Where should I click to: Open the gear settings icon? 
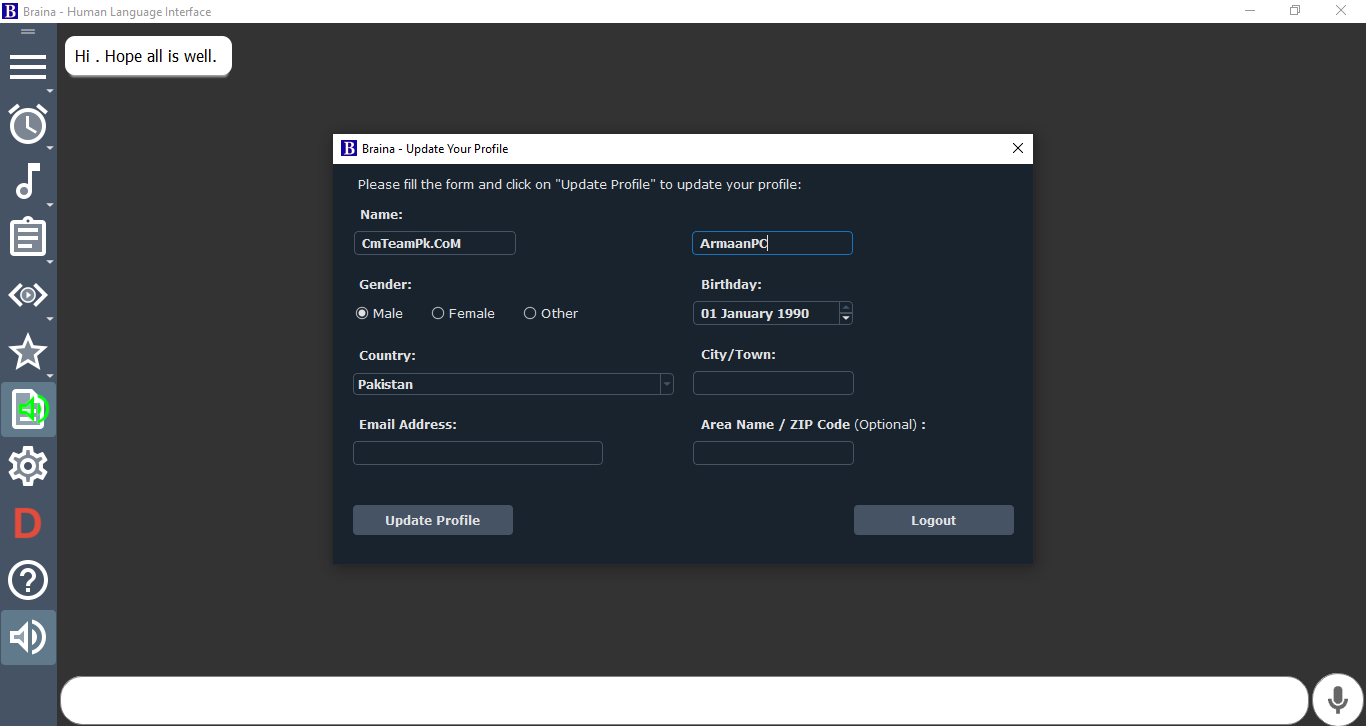28,466
